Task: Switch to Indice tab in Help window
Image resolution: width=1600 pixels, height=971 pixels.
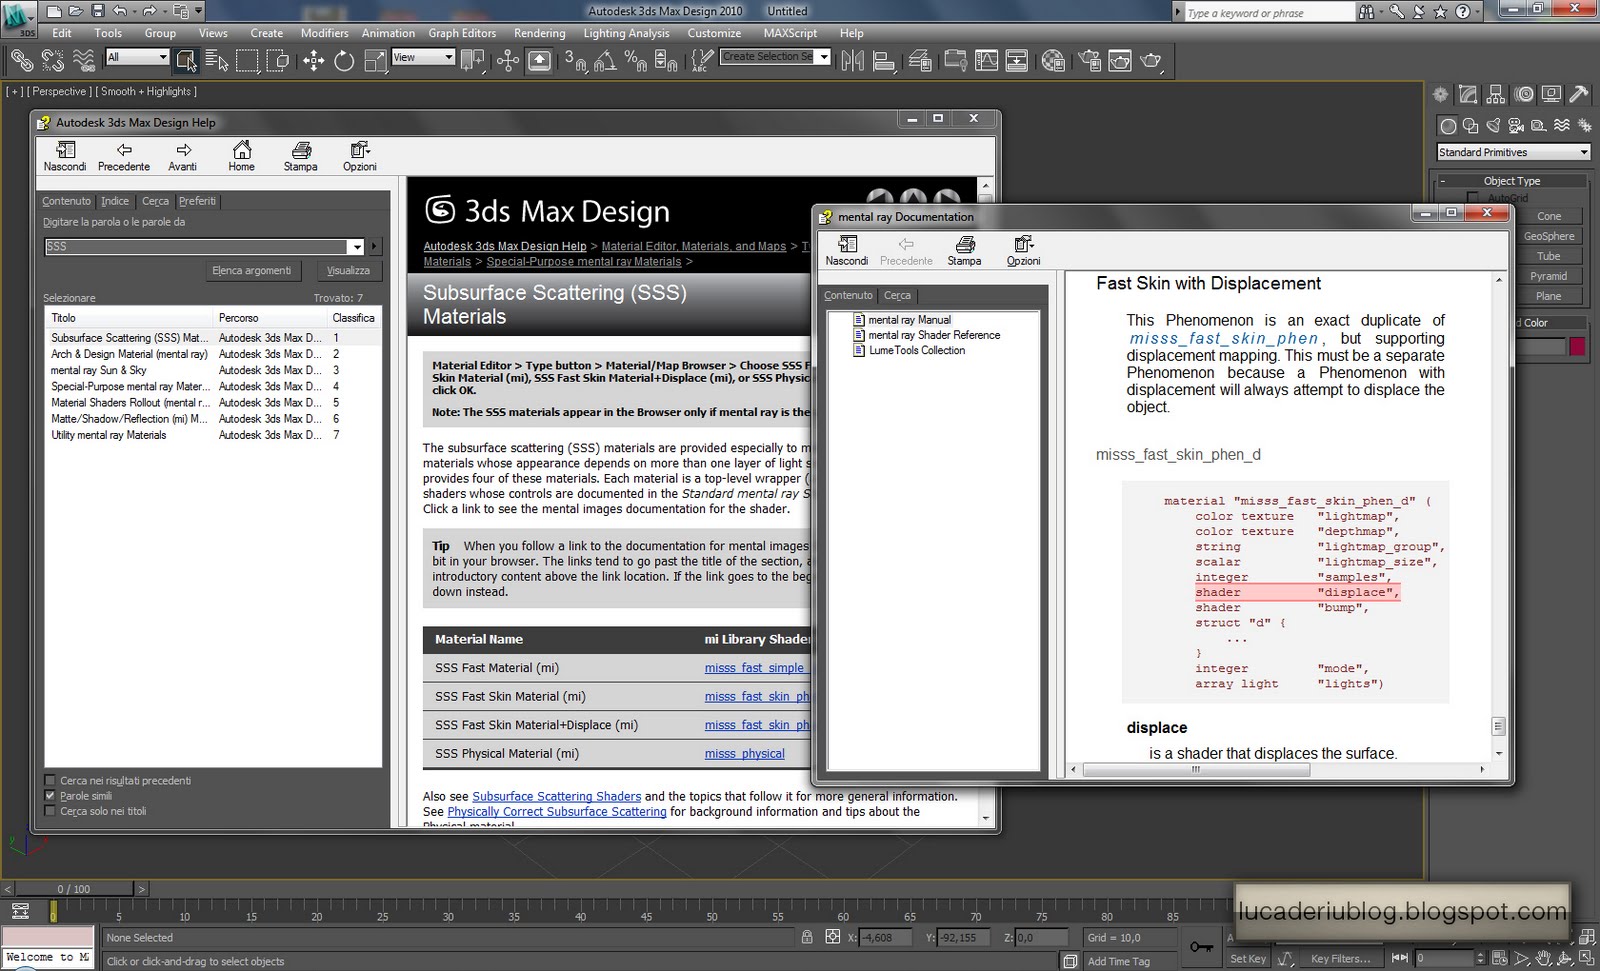Action: [x=115, y=201]
